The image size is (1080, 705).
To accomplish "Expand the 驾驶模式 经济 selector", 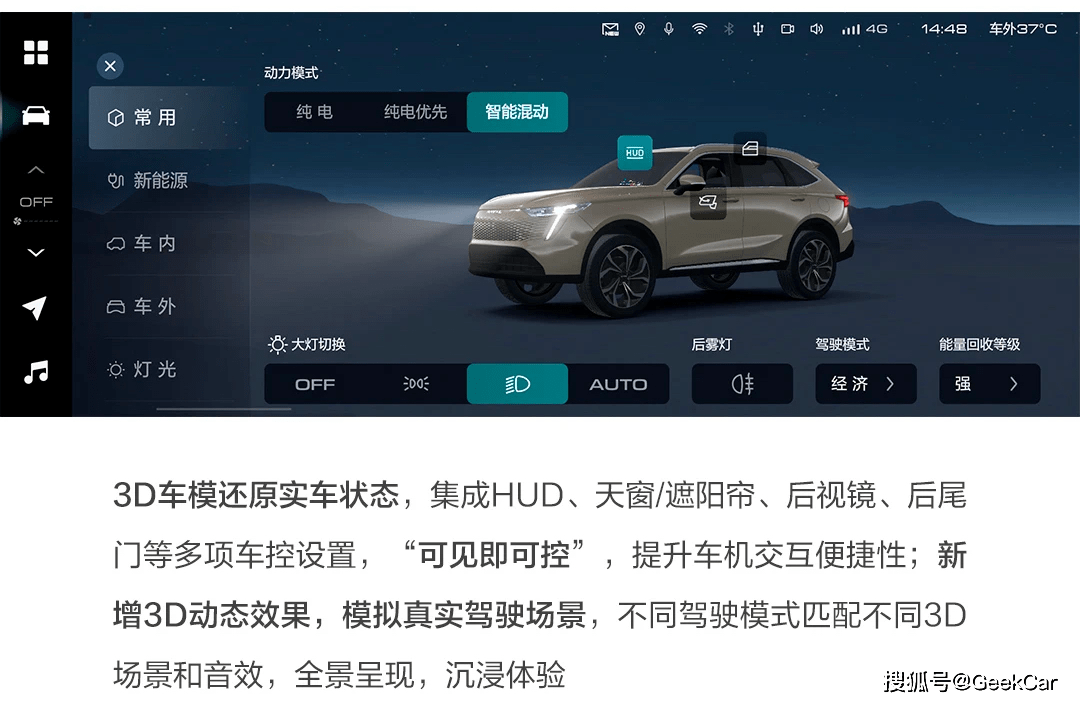I will (866, 383).
